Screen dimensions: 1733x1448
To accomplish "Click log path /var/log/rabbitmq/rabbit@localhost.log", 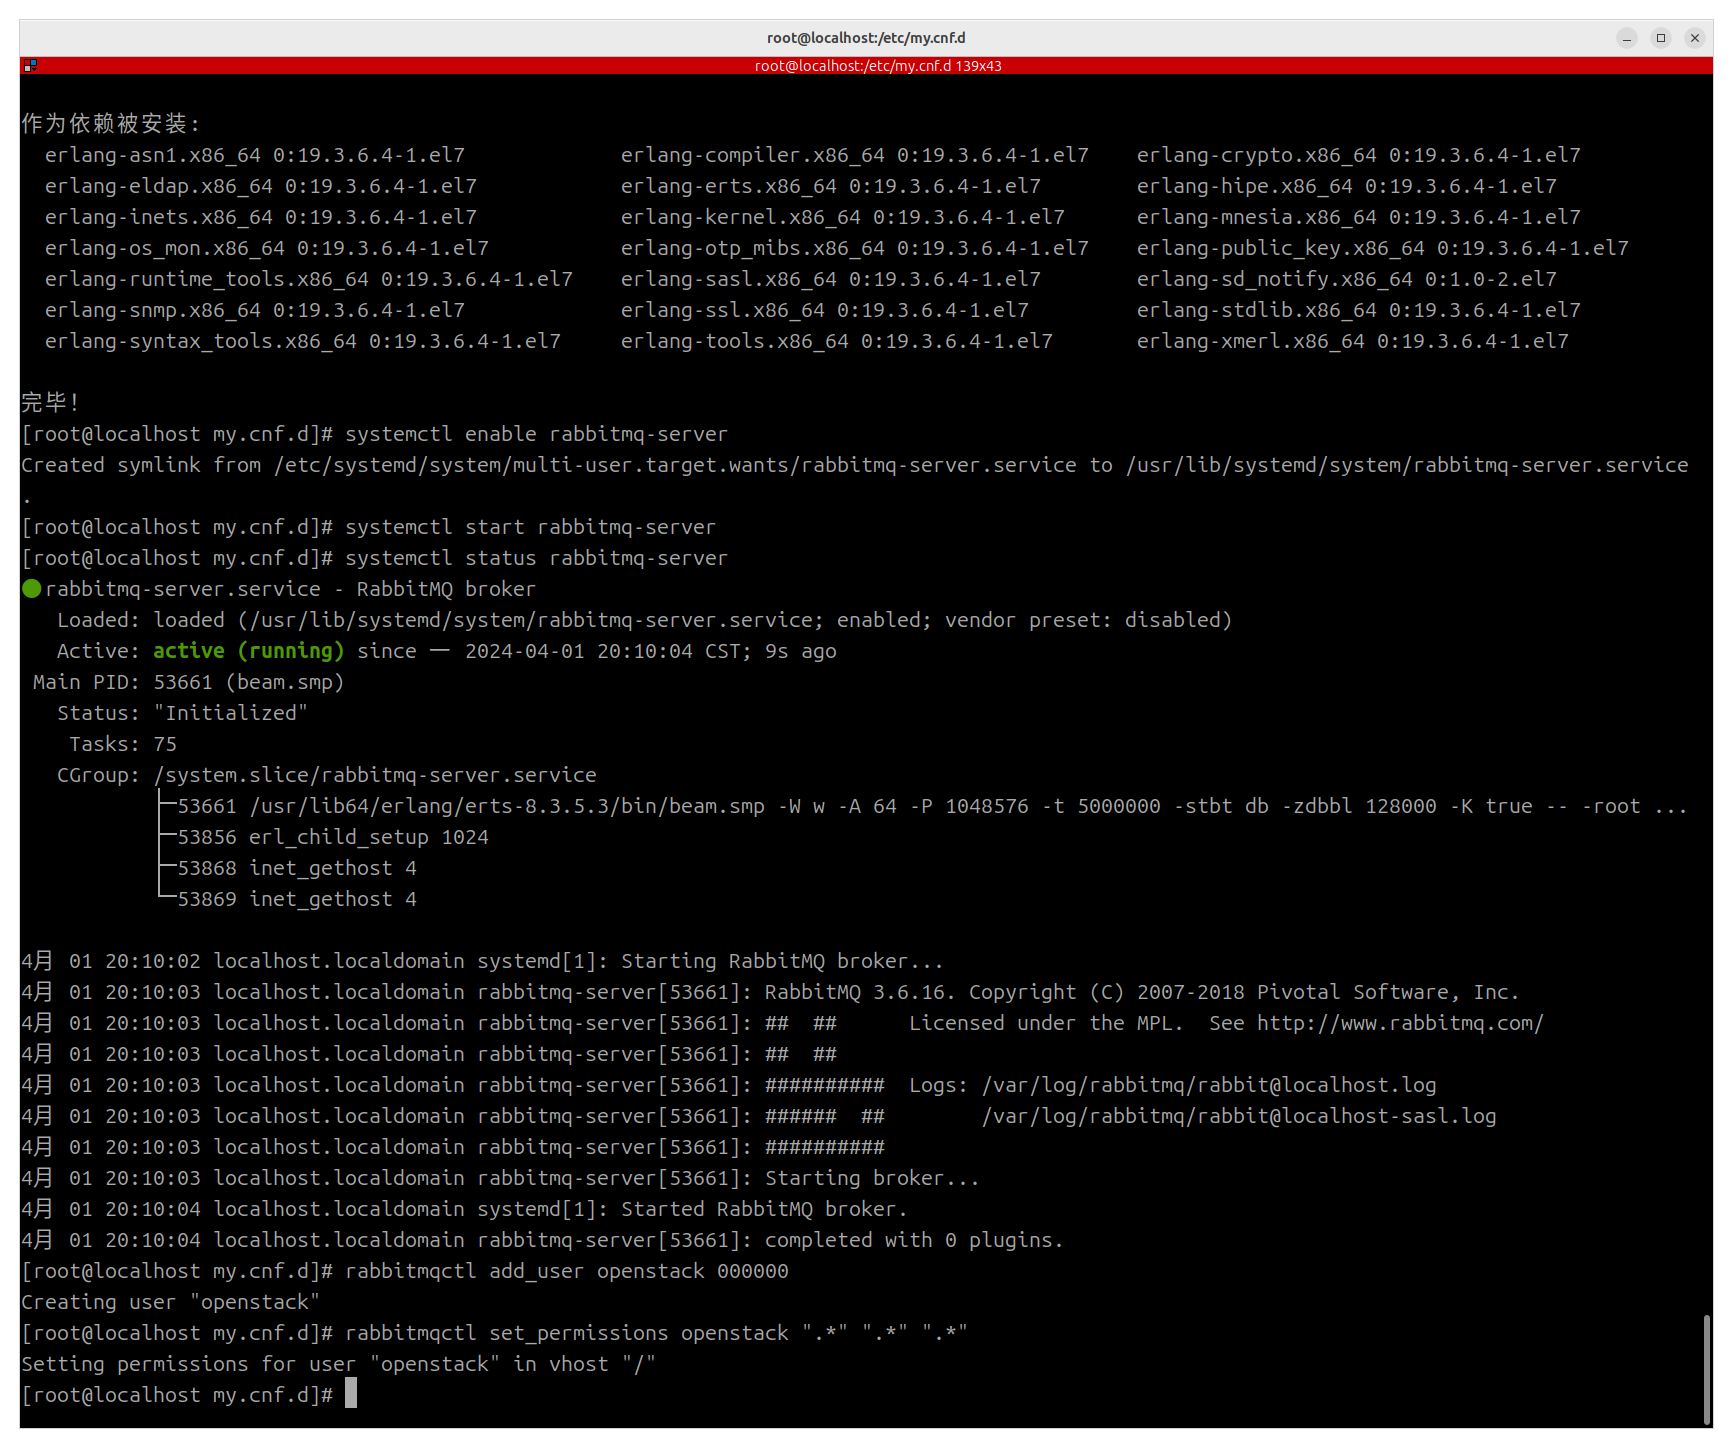I will [x=1209, y=1086].
